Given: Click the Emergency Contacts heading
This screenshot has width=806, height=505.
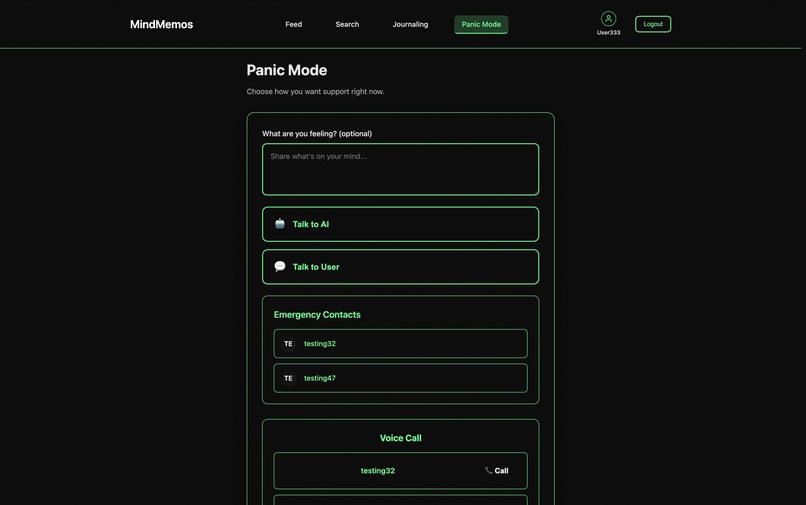Looking at the screenshot, I should click(317, 315).
